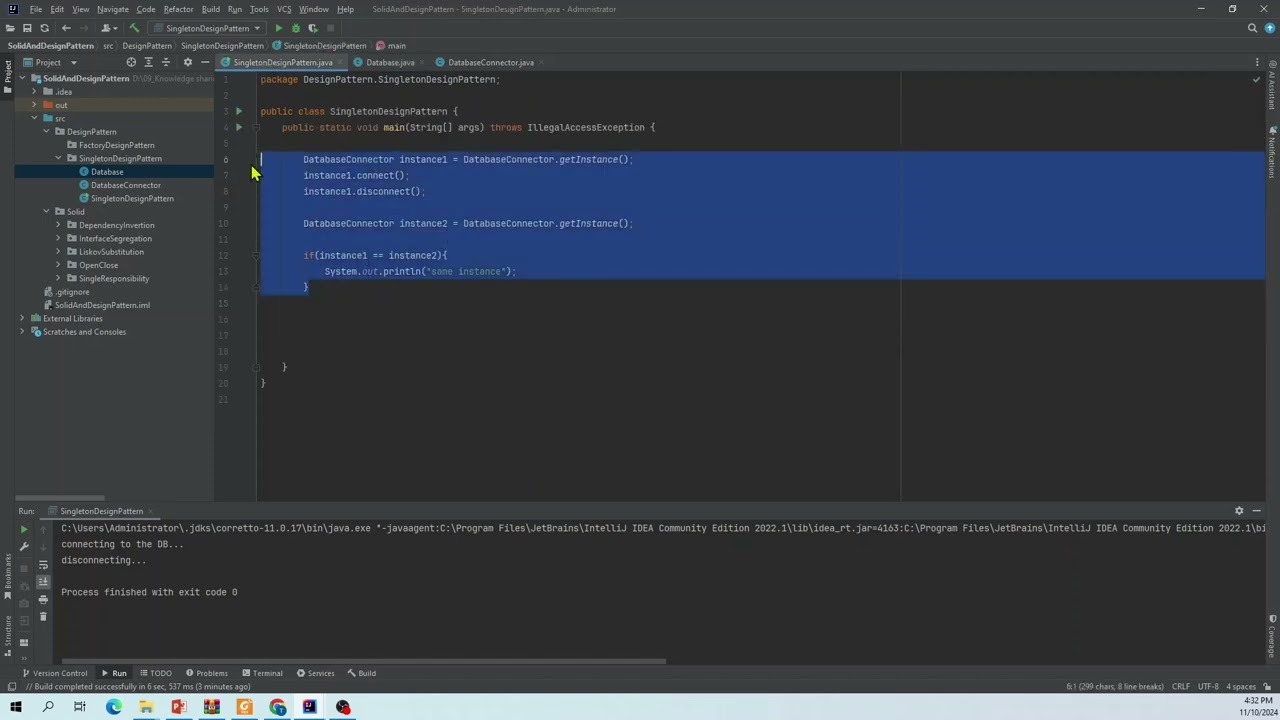This screenshot has width=1280, height=720.
Task: Run SingletonDesignPattern using the toolbar play icon
Action: 278,28
